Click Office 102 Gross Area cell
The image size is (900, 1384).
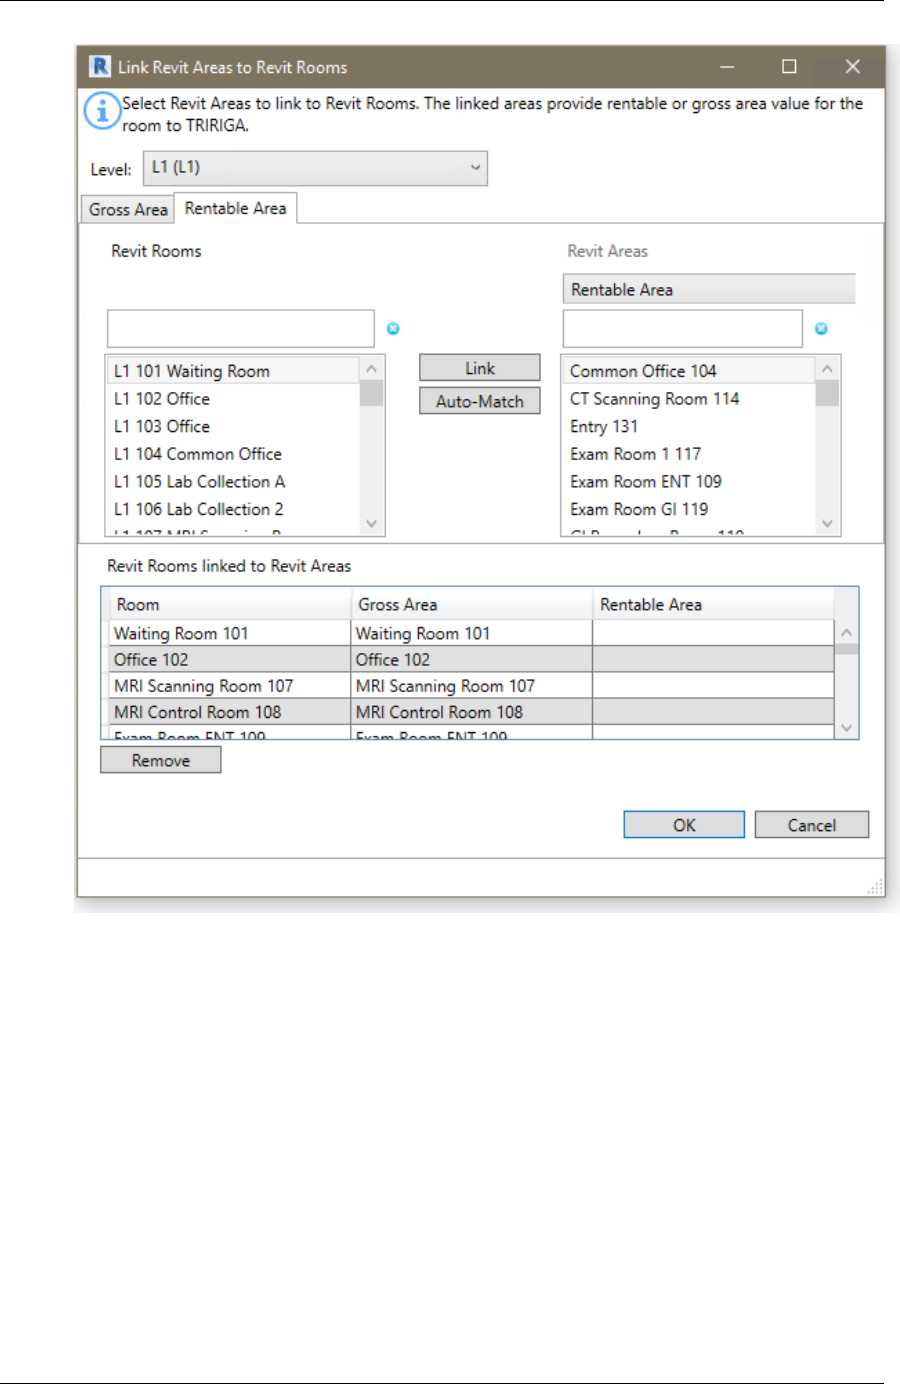click(472, 660)
